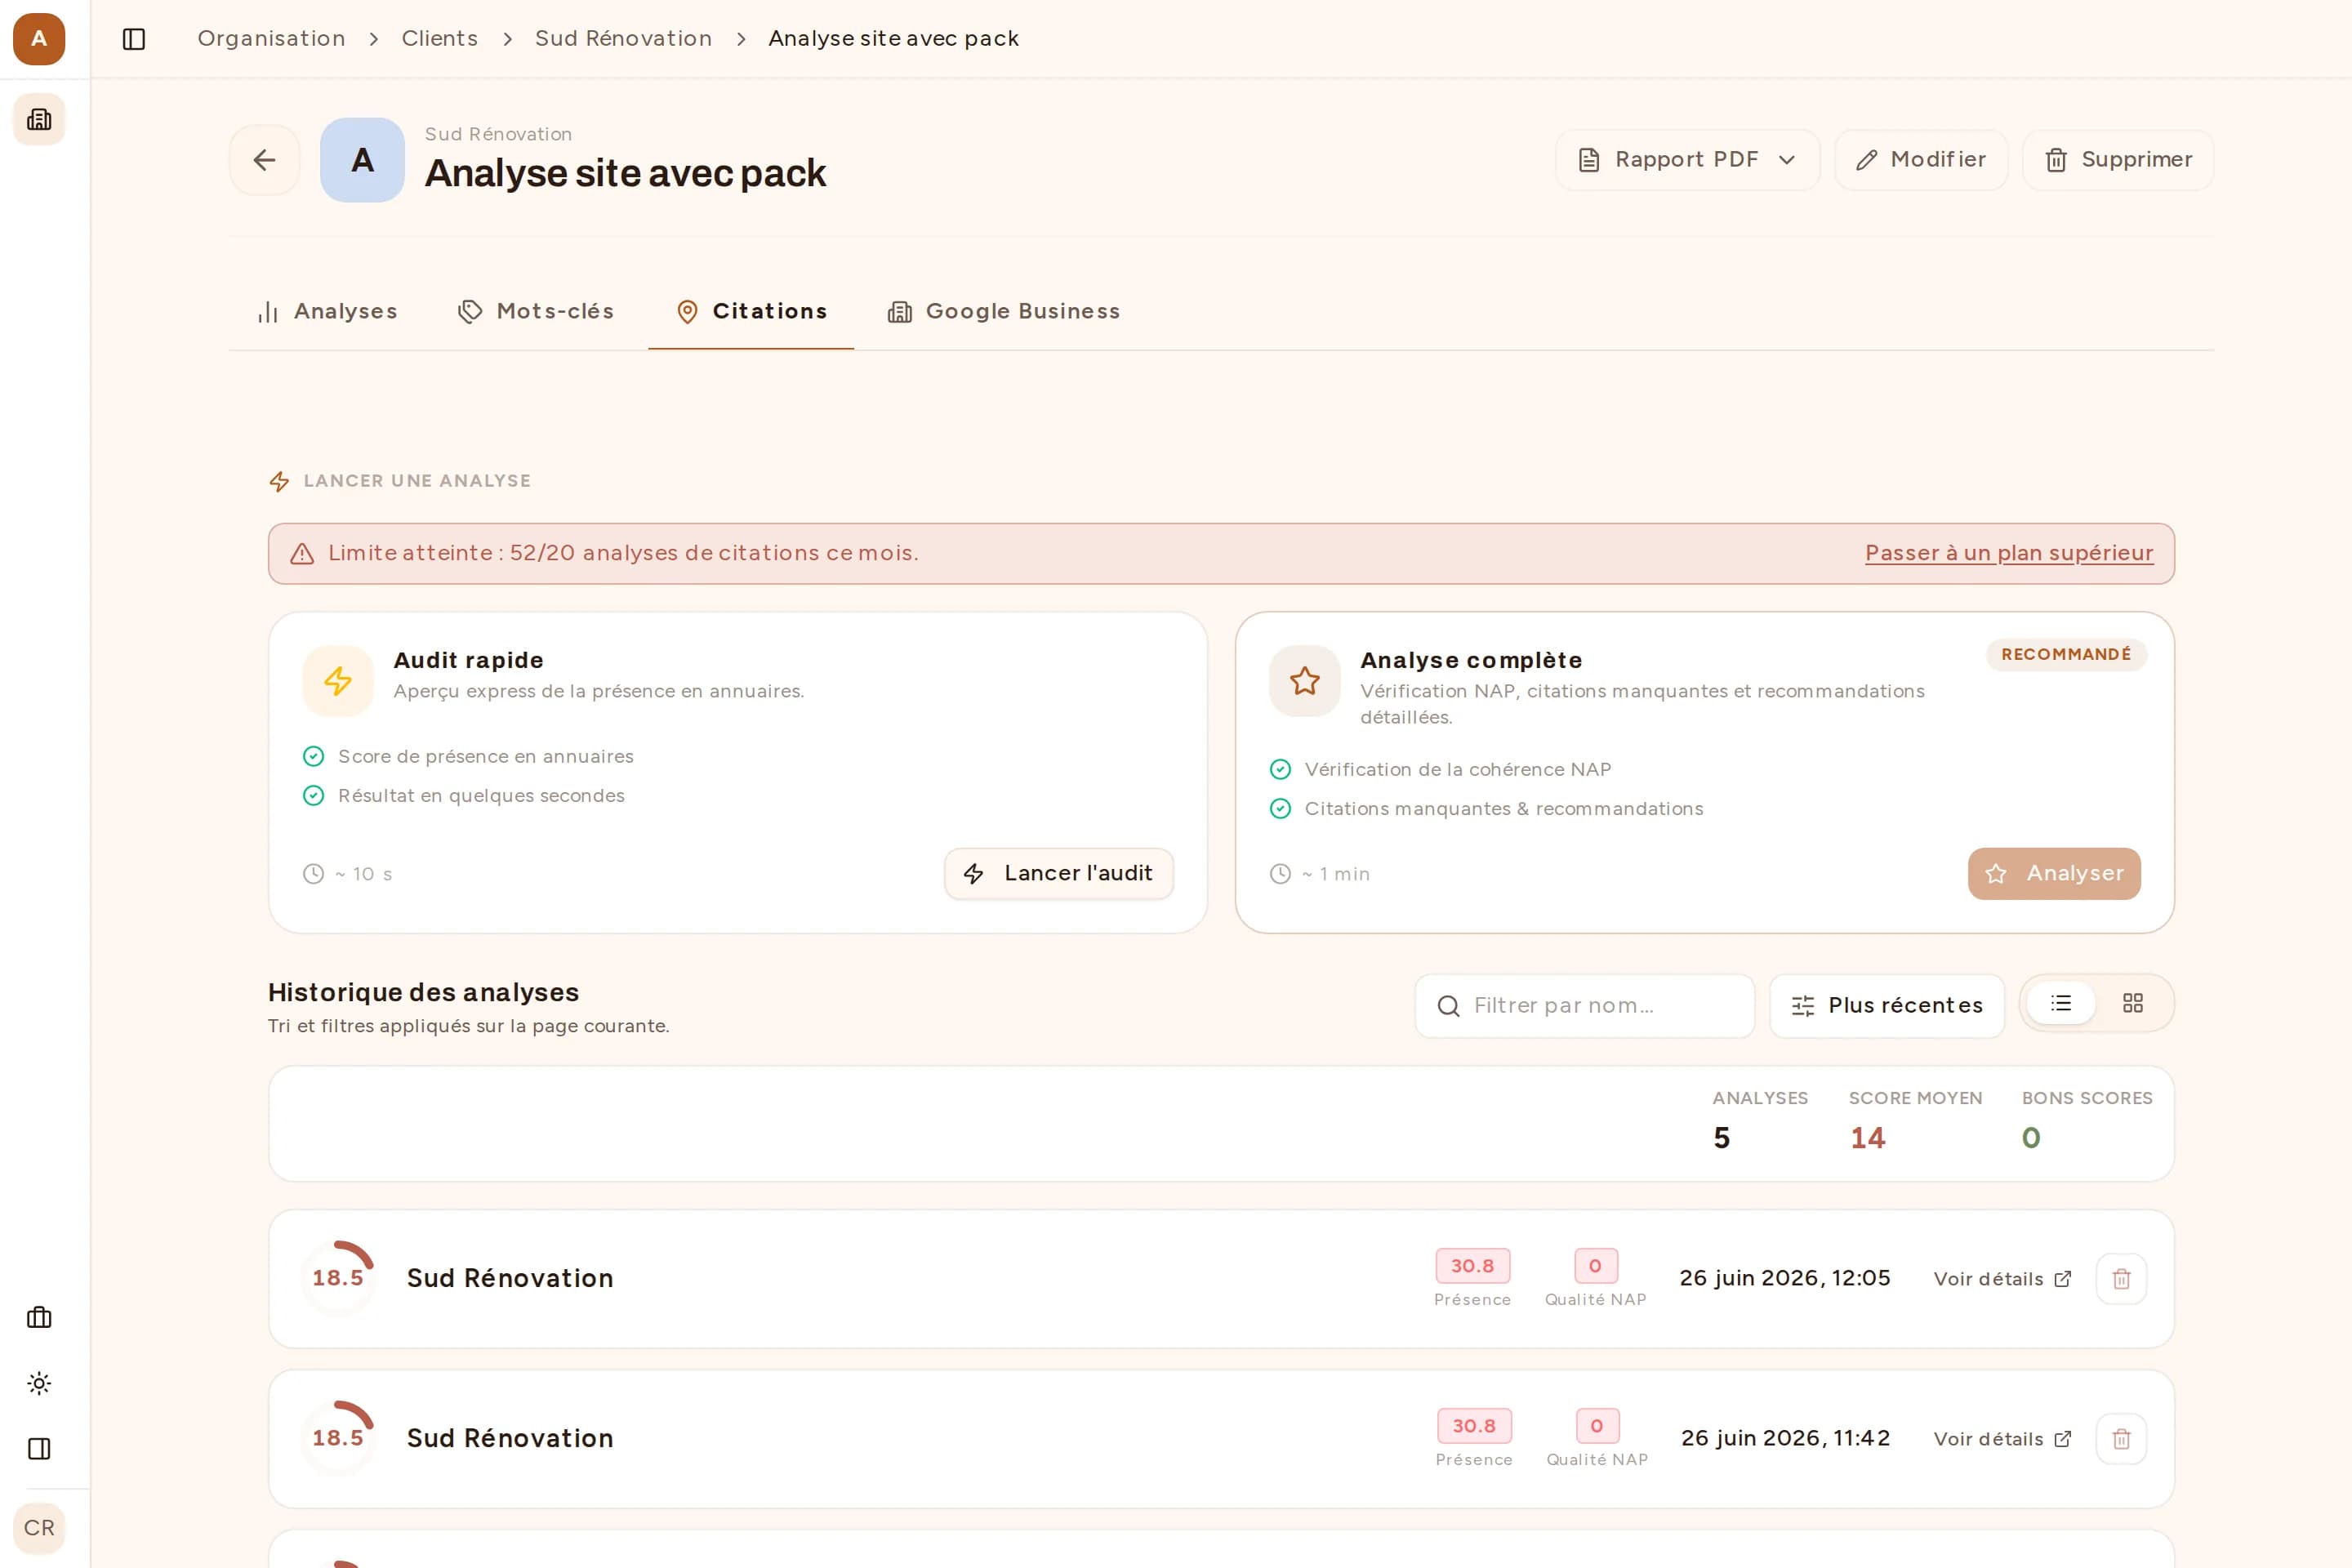
Task: Navigate to Clients breadcrumb
Action: (440, 39)
